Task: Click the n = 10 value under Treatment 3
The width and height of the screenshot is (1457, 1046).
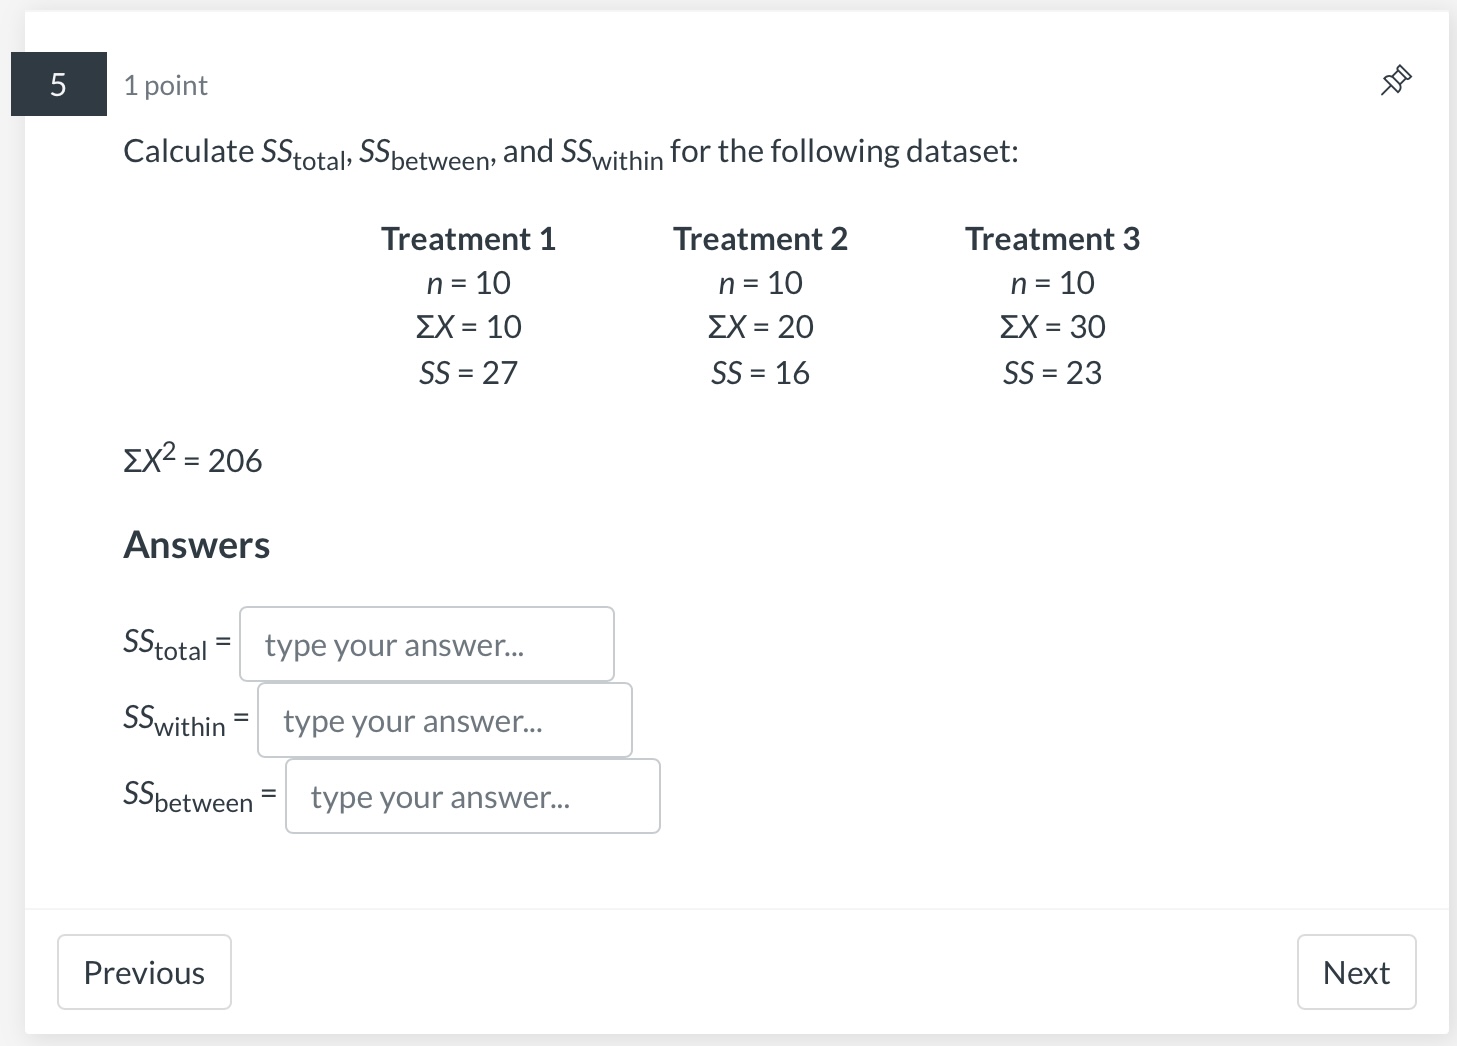Action: 1052,282
